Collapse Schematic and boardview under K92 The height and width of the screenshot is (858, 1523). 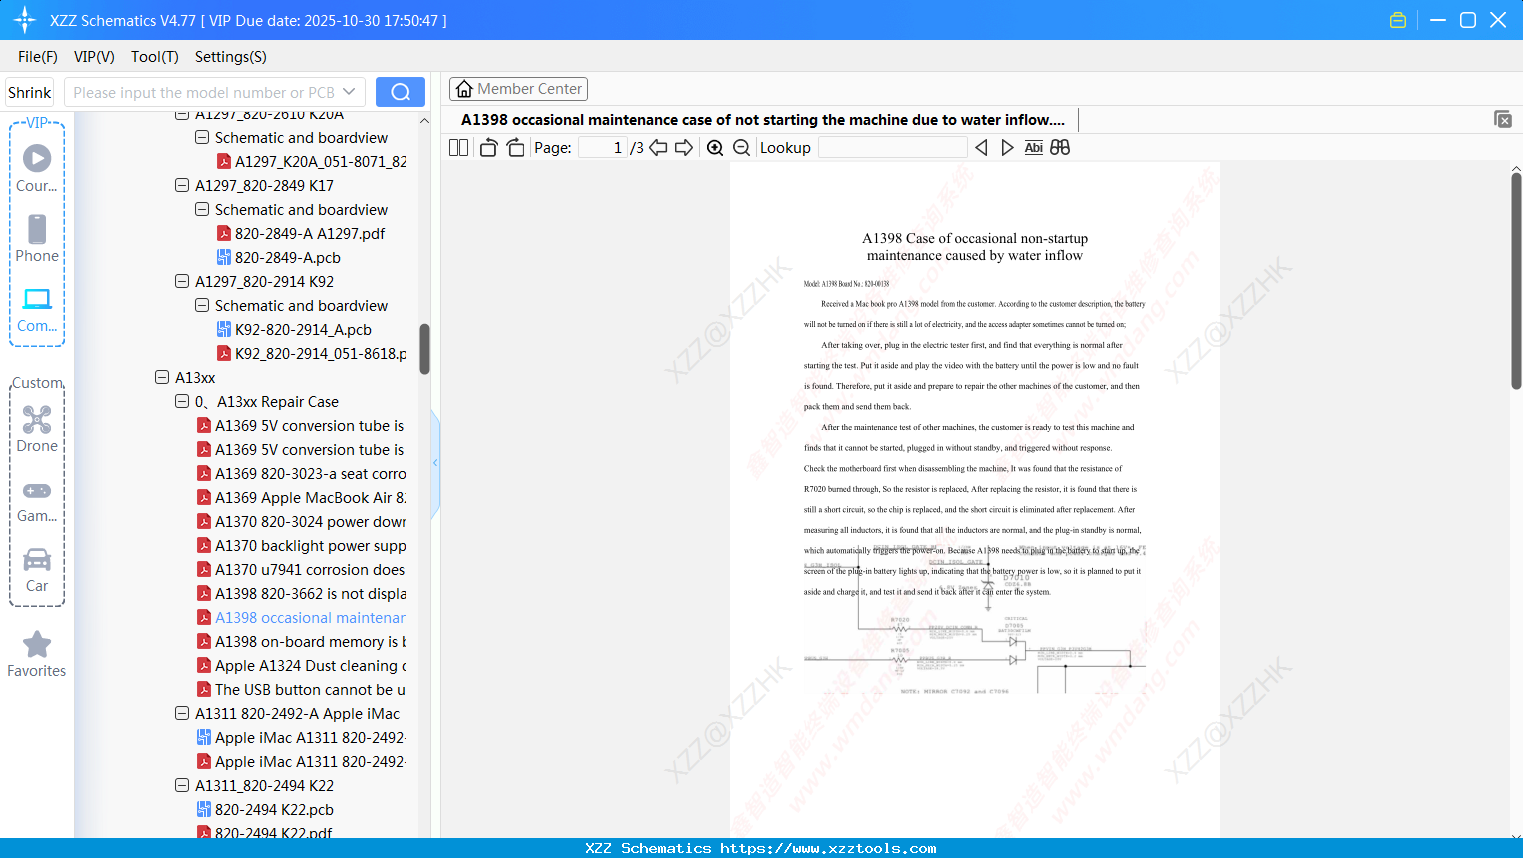[x=202, y=306]
